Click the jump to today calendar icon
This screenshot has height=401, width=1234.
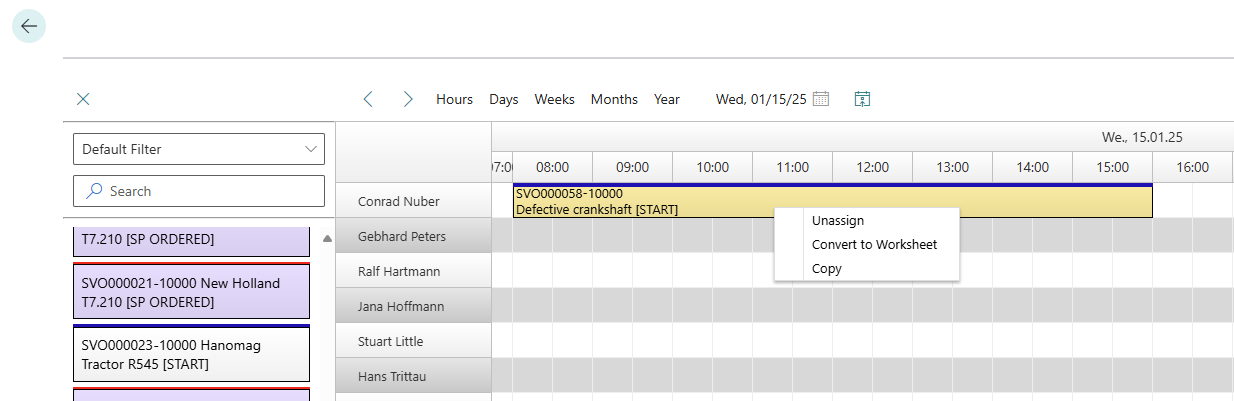click(863, 99)
